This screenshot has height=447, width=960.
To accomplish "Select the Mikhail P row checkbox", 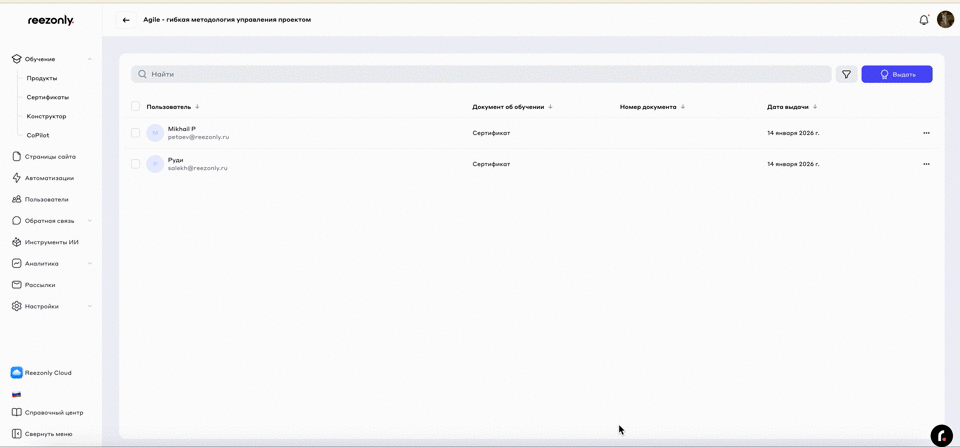I will click(136, 133).
